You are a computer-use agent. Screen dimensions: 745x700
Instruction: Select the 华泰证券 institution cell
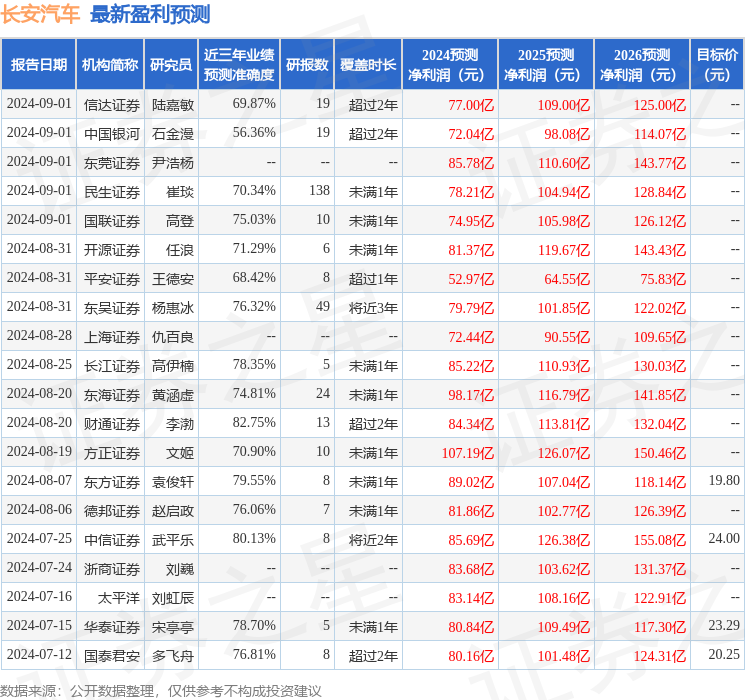point(112,626)
